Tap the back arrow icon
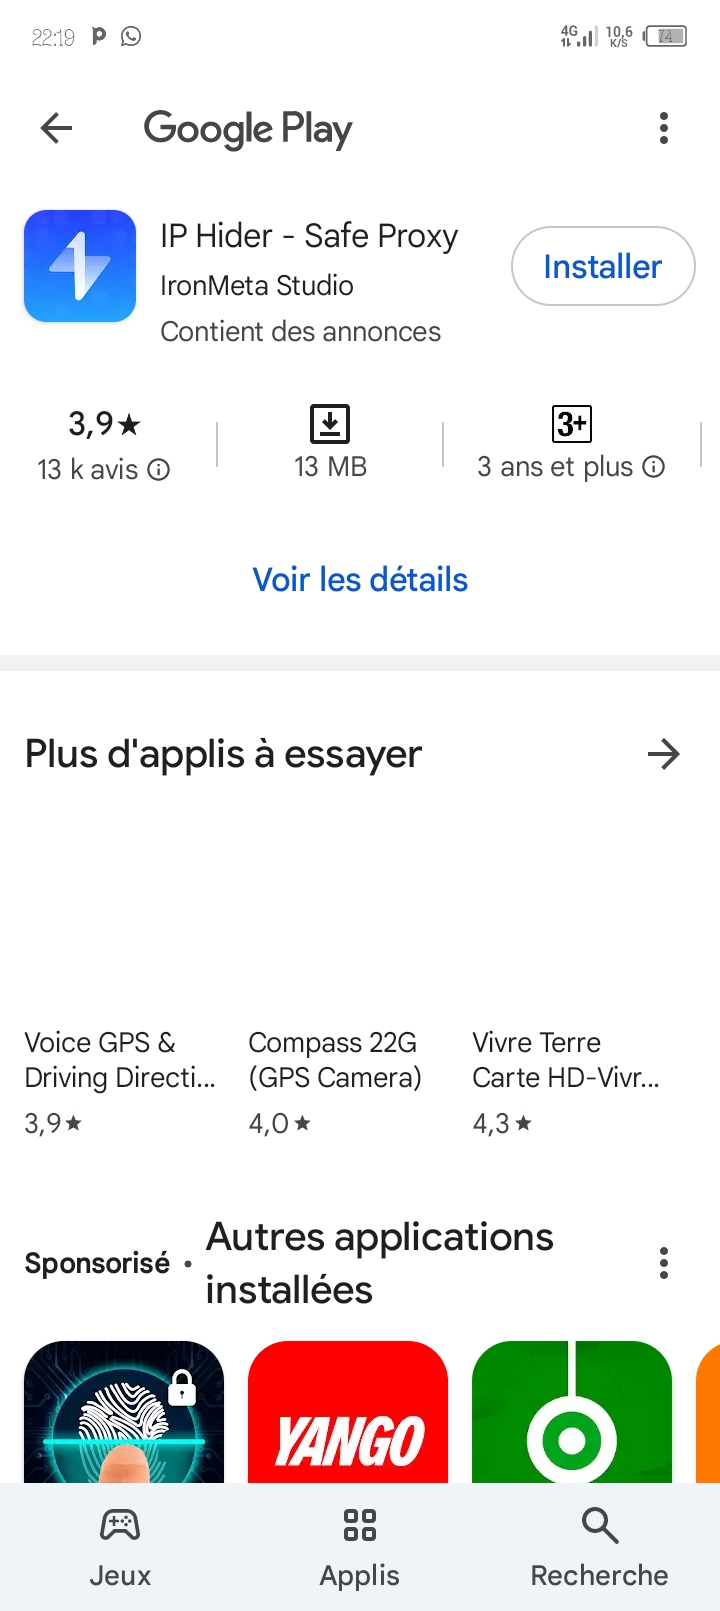720x1611 pixels. pos(57,128)
